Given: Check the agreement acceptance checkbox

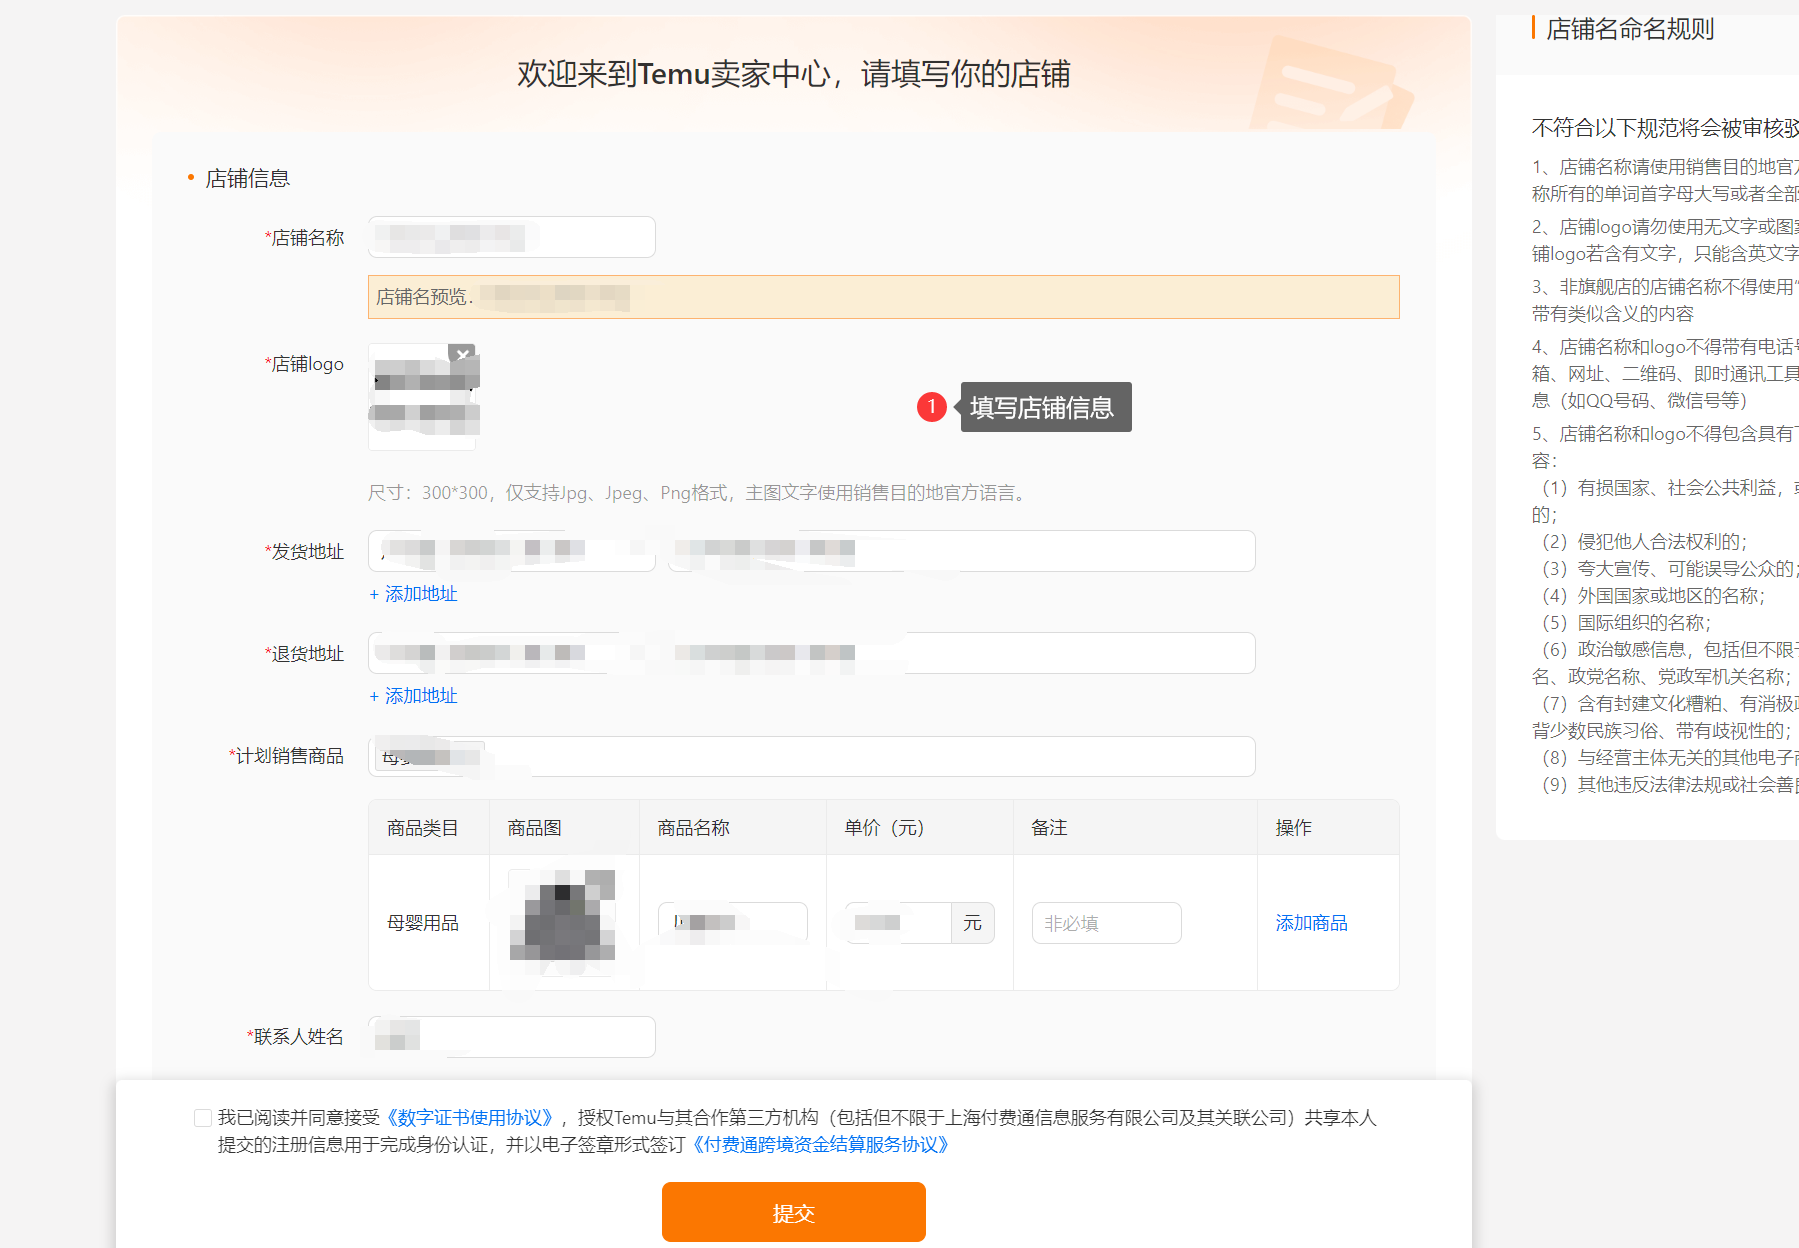Looking at the screenshot, I should 203,1118.
